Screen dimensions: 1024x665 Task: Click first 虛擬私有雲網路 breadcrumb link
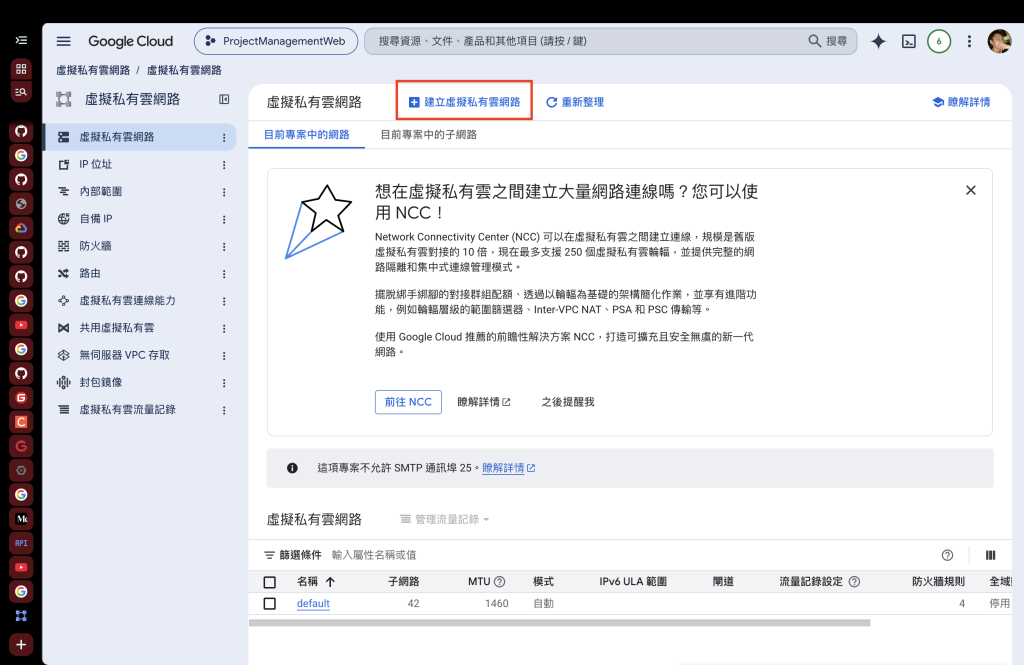point(93,70)
